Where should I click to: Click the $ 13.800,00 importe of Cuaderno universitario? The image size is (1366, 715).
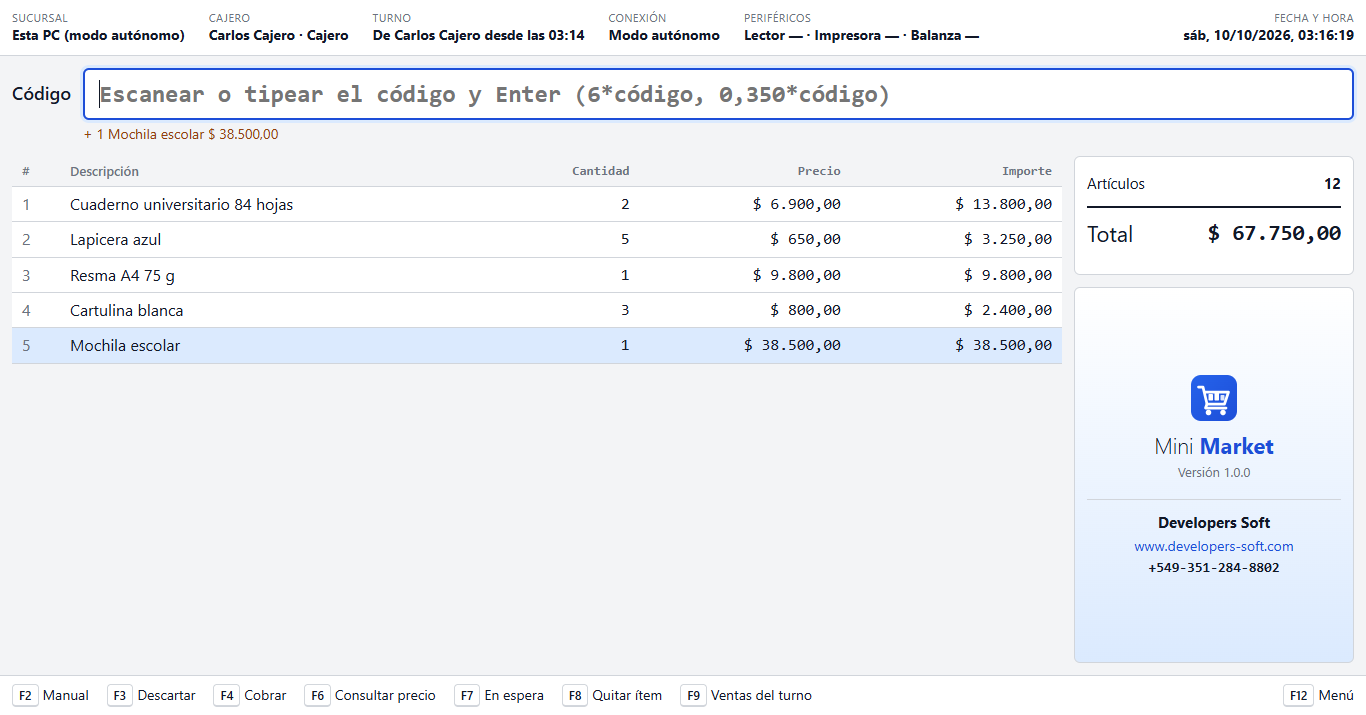[1003, 204]
